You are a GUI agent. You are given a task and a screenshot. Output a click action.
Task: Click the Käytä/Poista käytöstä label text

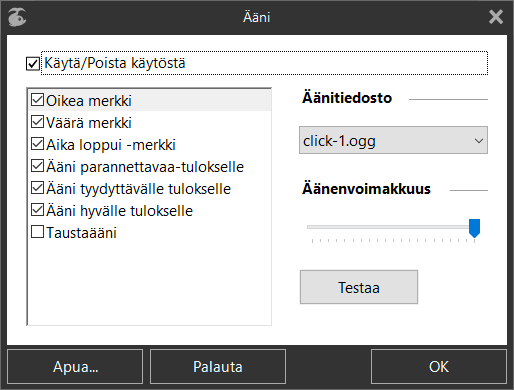(115, 63)
